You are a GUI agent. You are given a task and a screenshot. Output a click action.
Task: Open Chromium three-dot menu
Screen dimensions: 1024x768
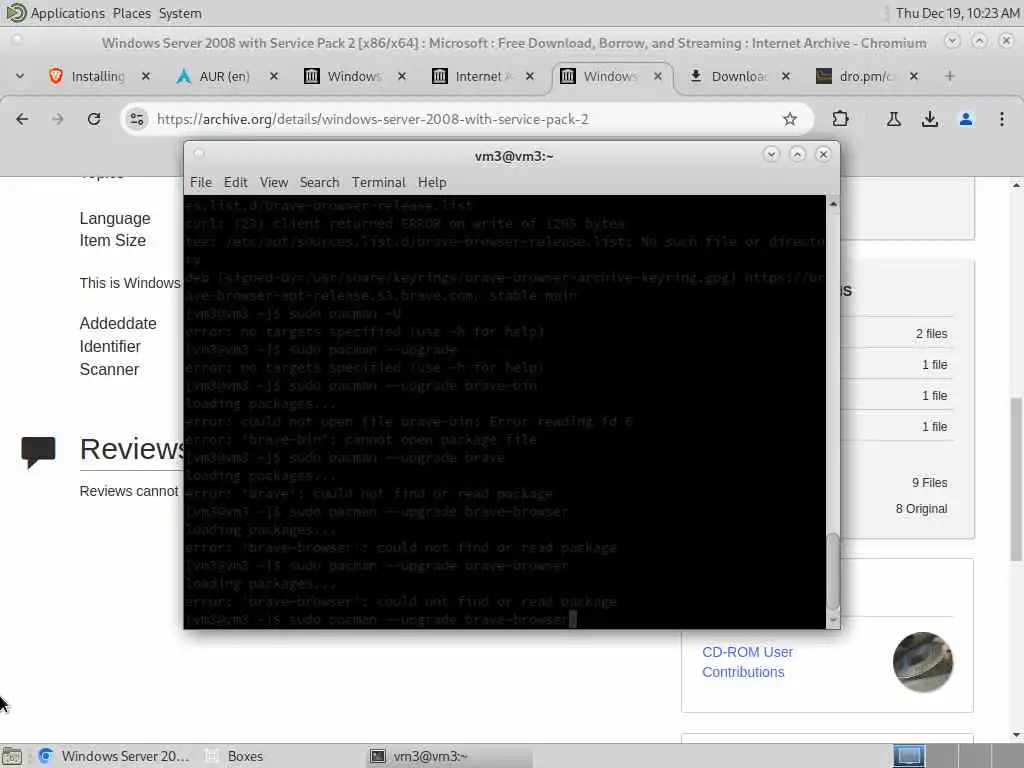[x=1002, y=119]
